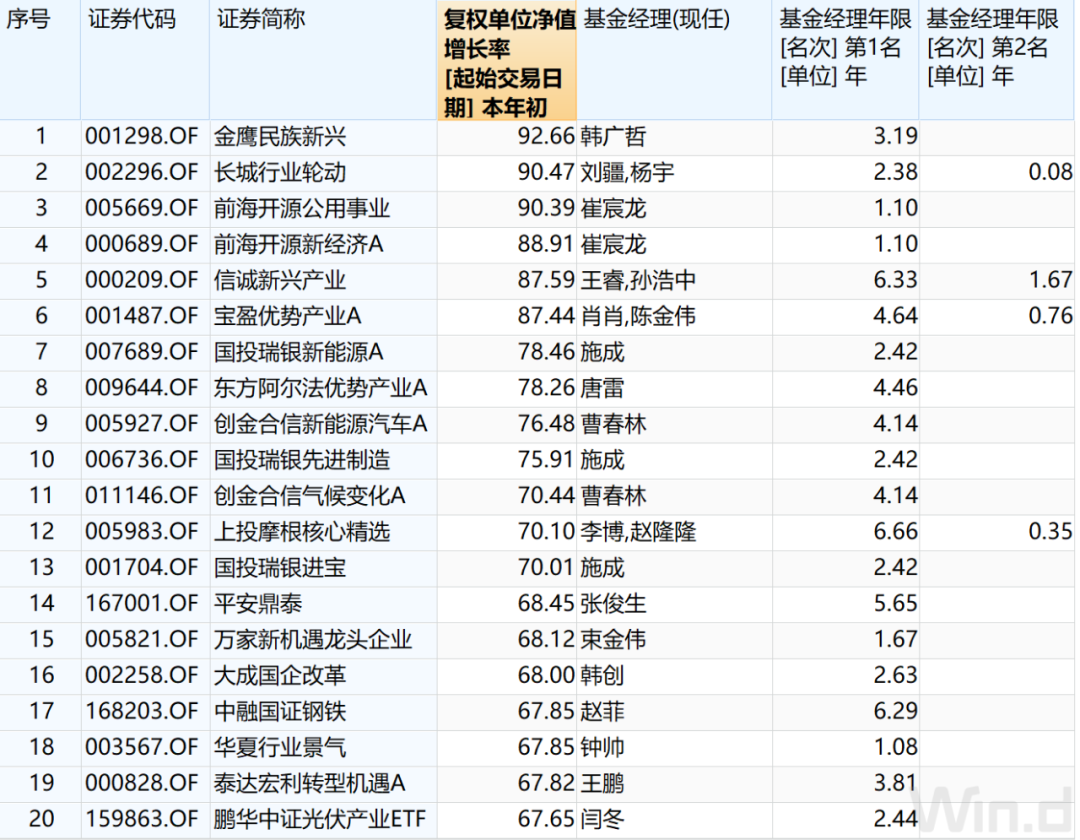Click 基金经理年限 第1名 column header
Screen dimensions: 1080x840
pos(845,48)
